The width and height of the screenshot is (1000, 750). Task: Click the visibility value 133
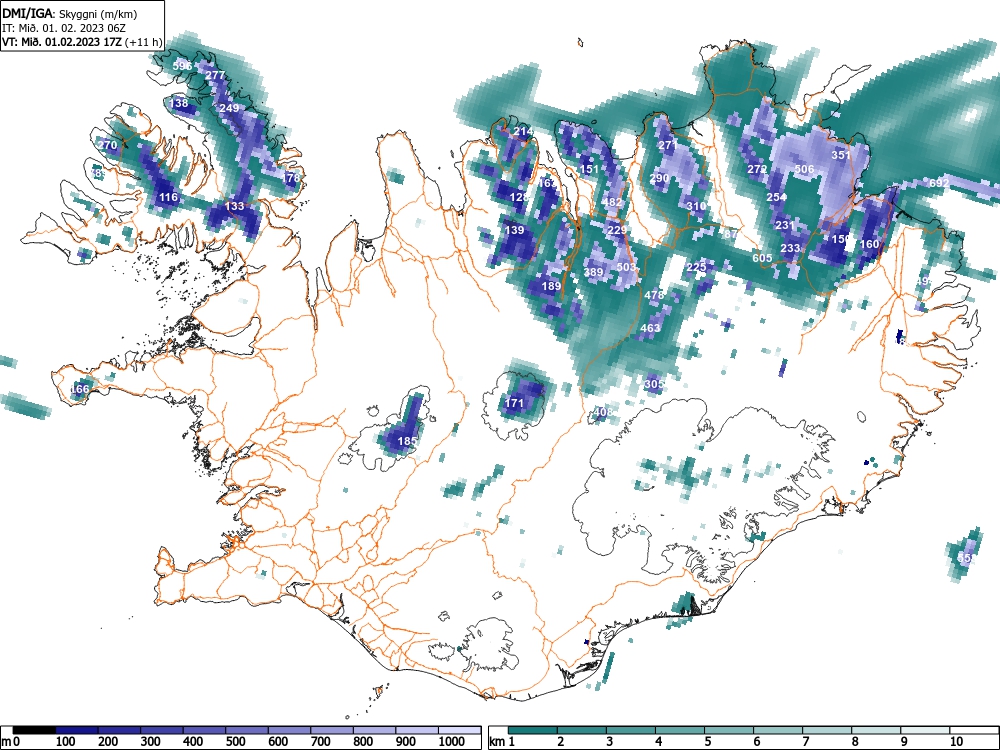pos(235,206)
